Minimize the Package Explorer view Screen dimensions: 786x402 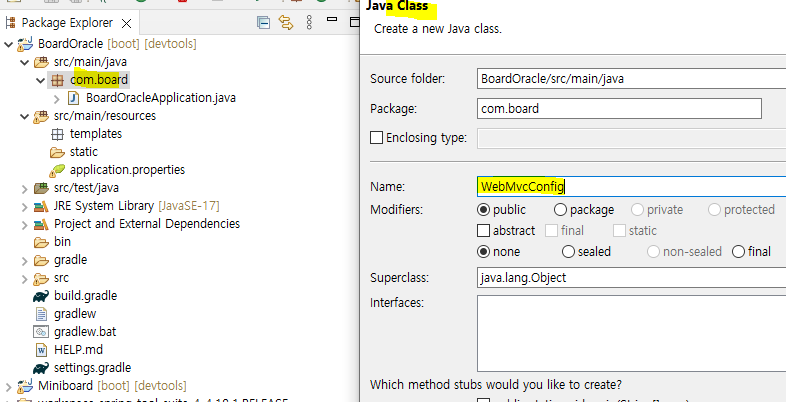332,19
